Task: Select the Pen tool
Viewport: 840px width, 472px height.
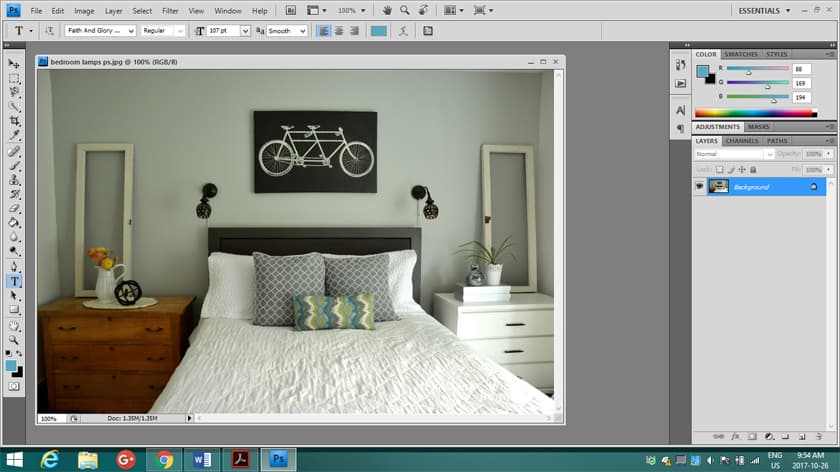Action: pyautogui.click(x=14, y=267)
